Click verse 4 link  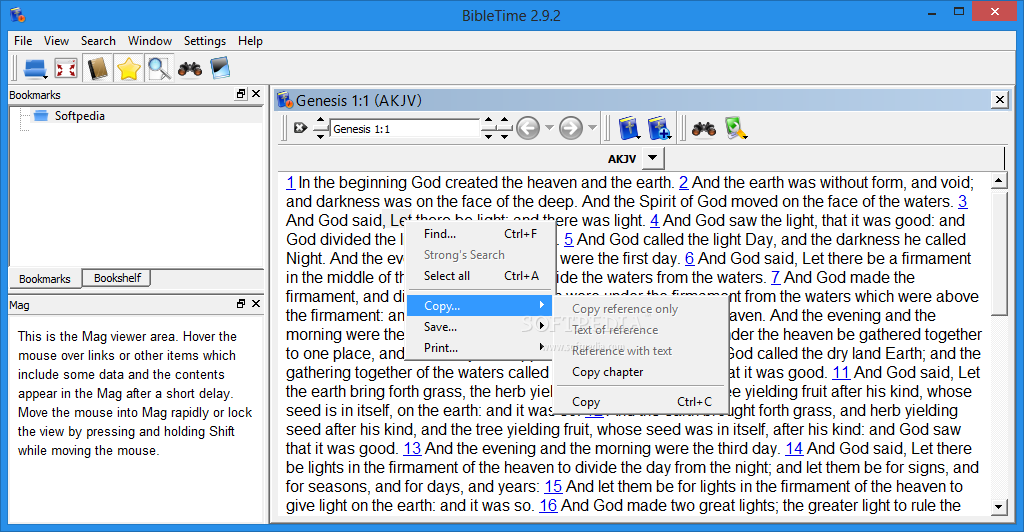click(x=654, y=221)
